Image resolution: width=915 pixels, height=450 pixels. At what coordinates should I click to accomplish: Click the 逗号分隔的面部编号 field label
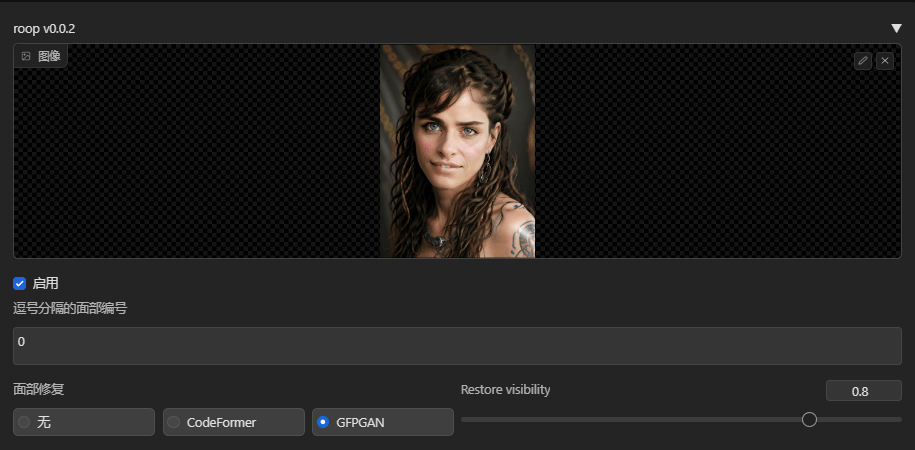pyautogui.click(x=70, y=309)
